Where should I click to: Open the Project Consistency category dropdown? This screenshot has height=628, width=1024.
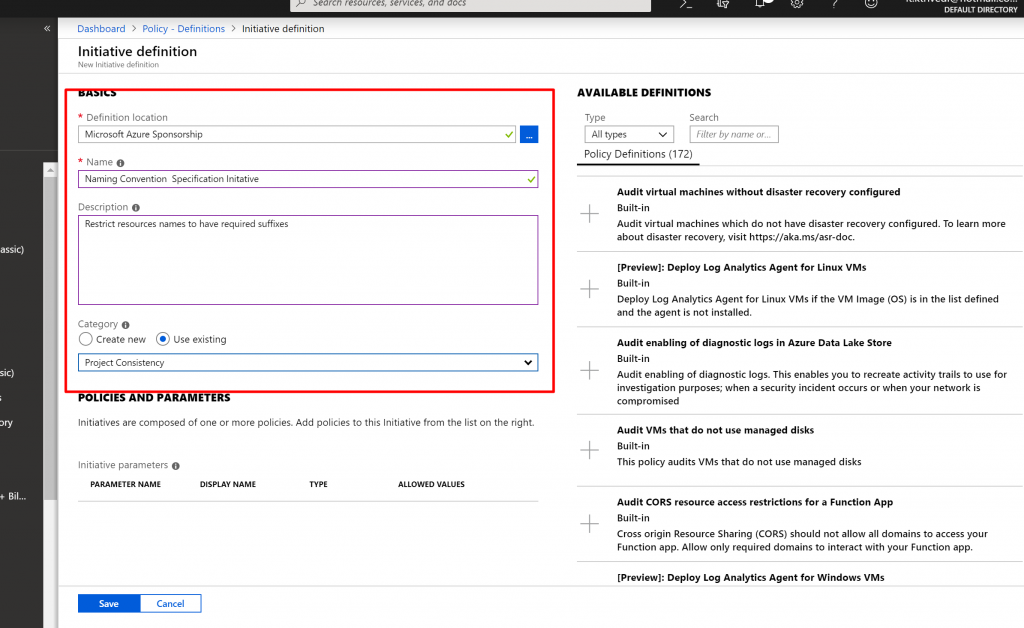coord(308,363)
